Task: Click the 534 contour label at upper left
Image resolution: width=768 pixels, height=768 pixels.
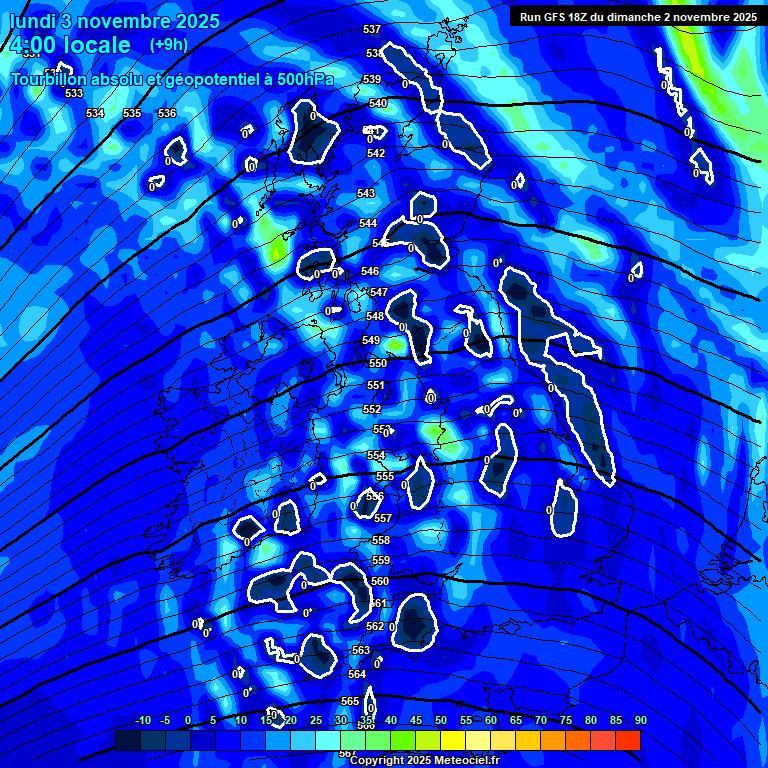Action: tap(95, 113)
